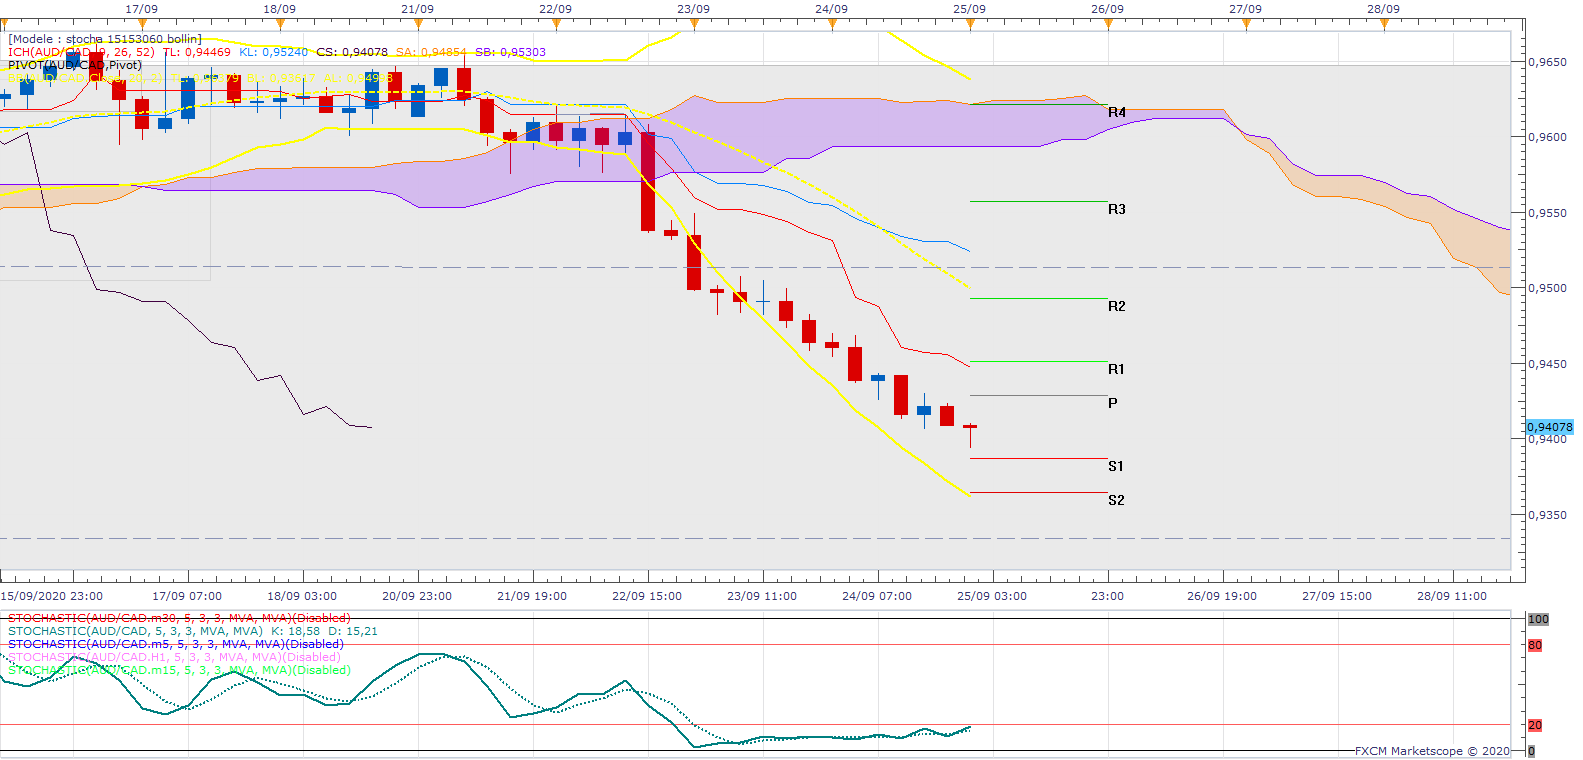Click the Ichimoku SA value 0,94854
The image size is (1583, 760).
tap(431, 52)
